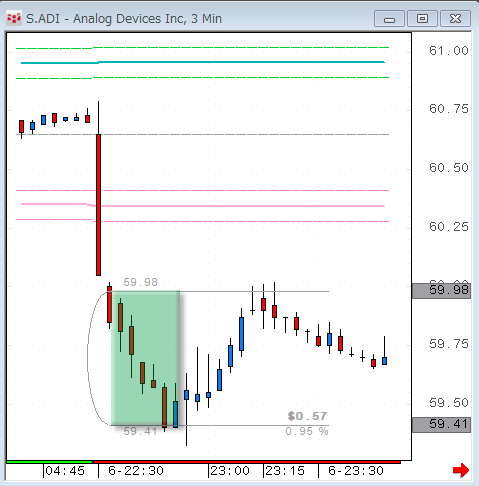Click the 61.00 price scale label

449,51
